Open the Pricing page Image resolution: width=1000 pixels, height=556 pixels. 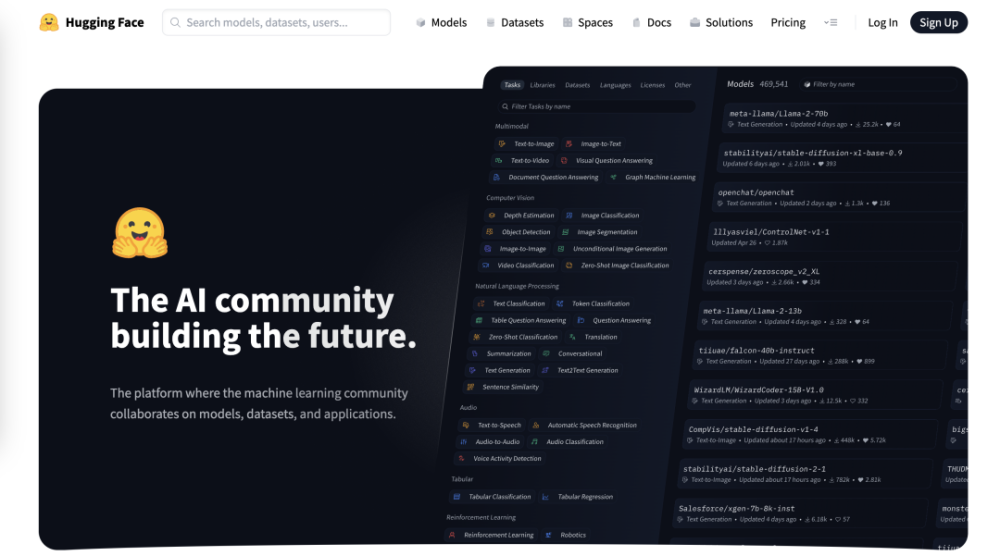coord(788,22)
